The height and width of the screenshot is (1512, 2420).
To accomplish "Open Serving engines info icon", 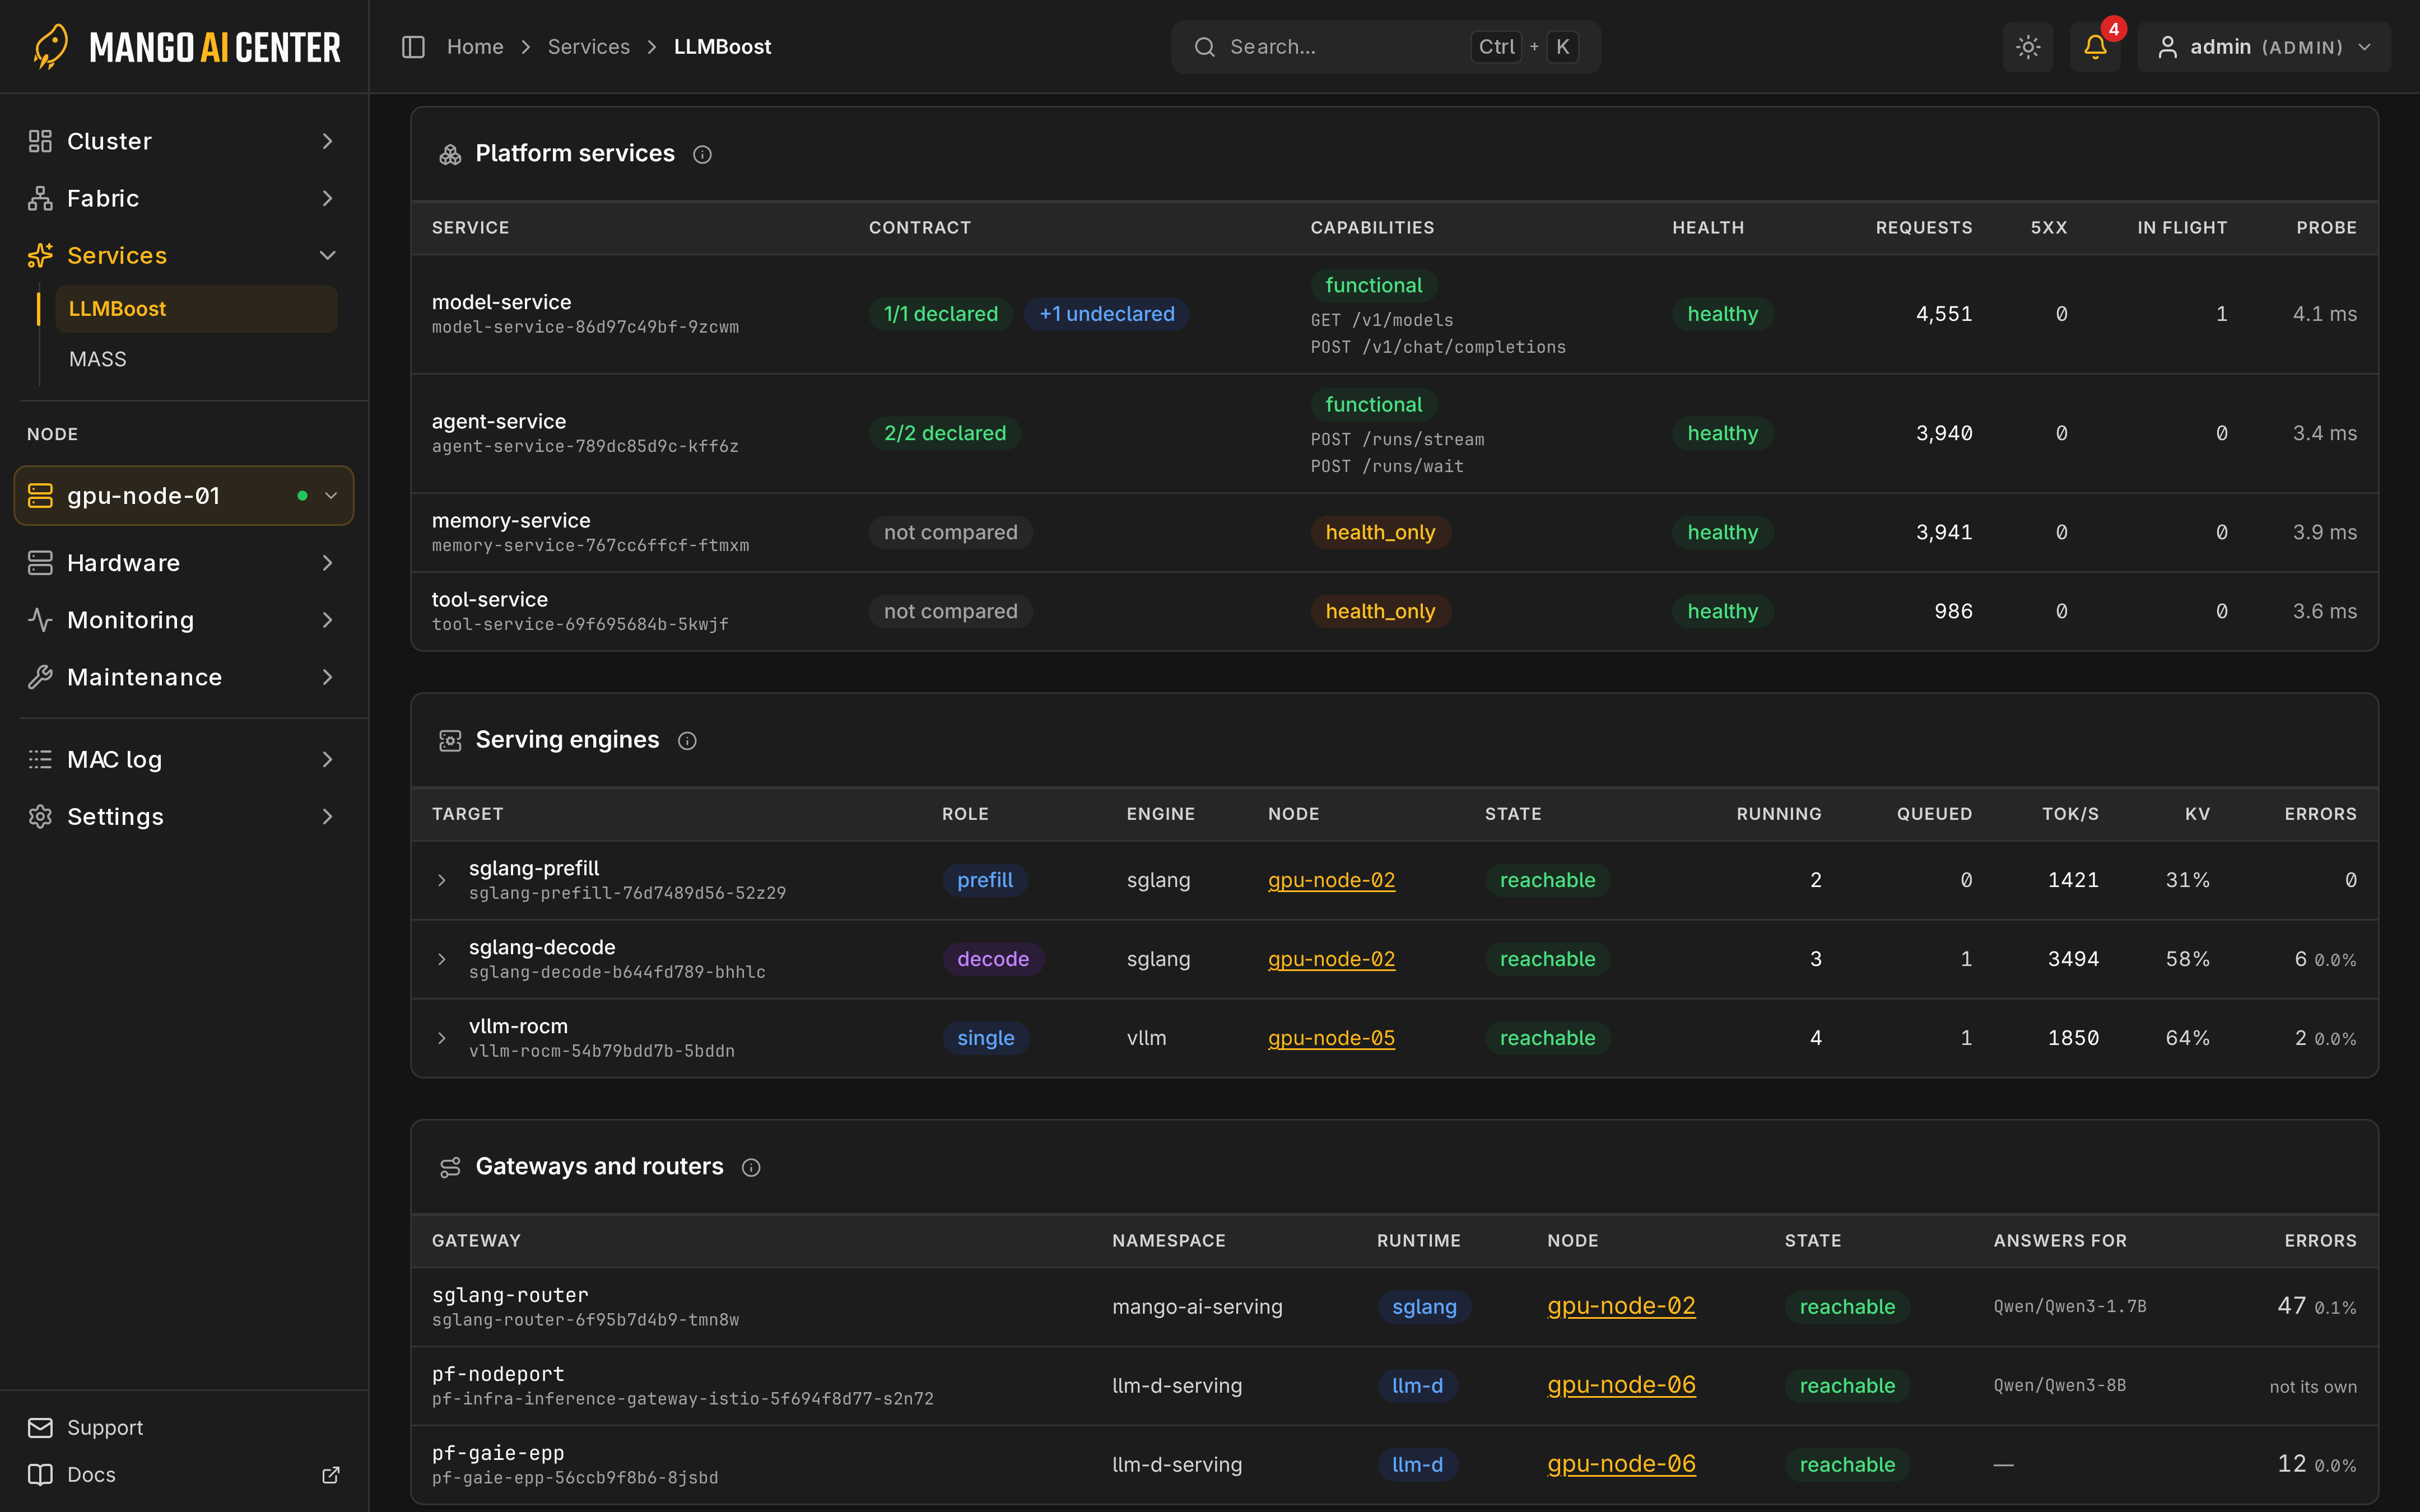I will tap(687, 741).
